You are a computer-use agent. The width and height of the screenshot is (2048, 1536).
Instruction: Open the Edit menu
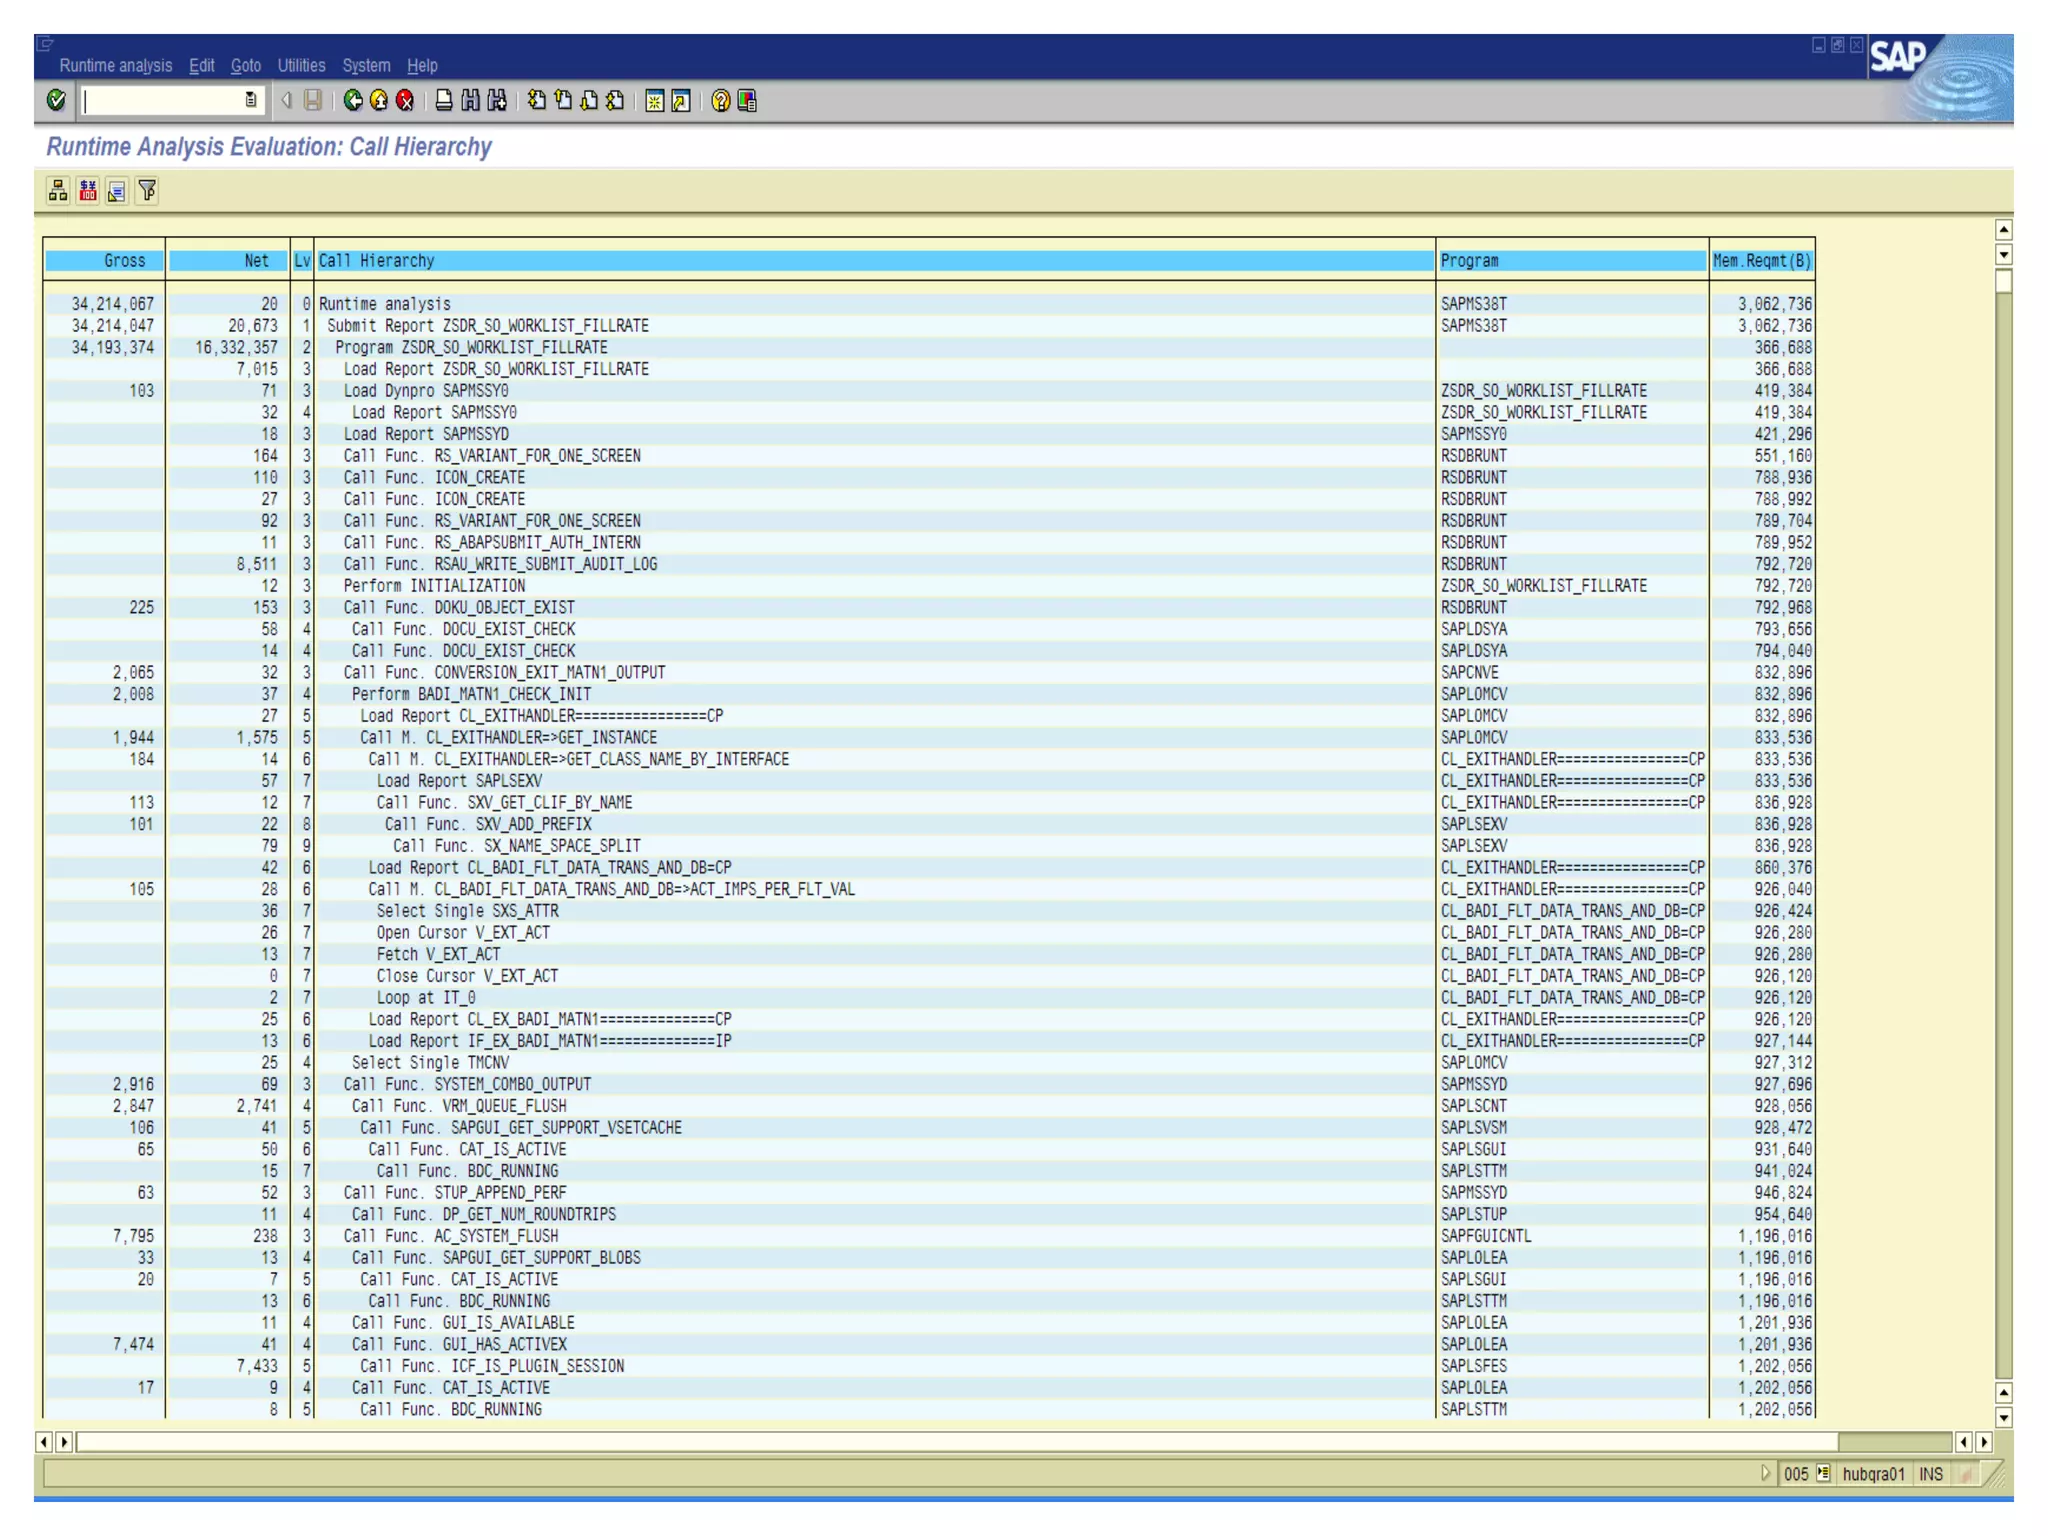201,66
